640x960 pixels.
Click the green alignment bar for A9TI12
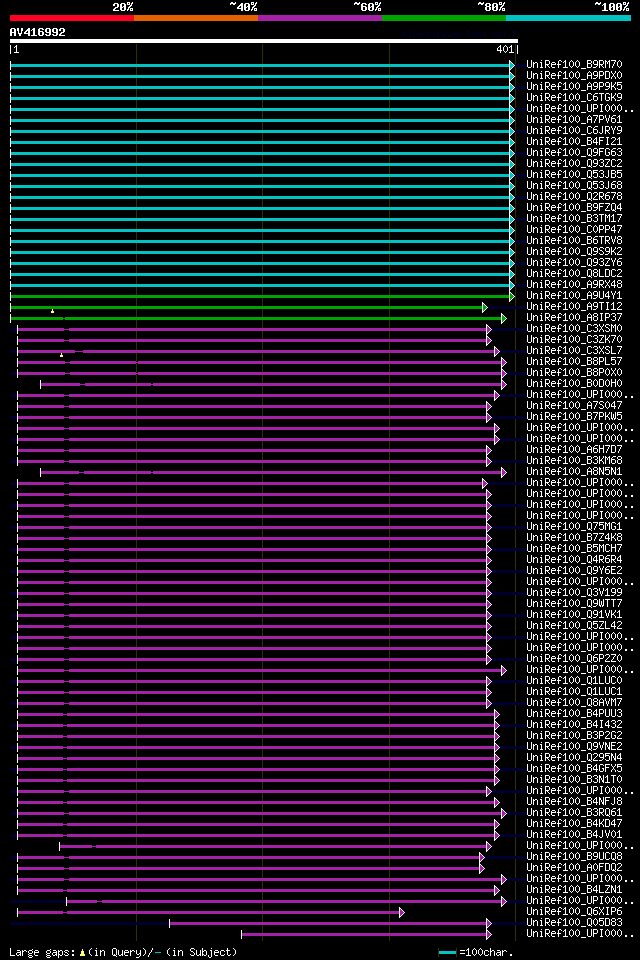(x=249, y=307)
